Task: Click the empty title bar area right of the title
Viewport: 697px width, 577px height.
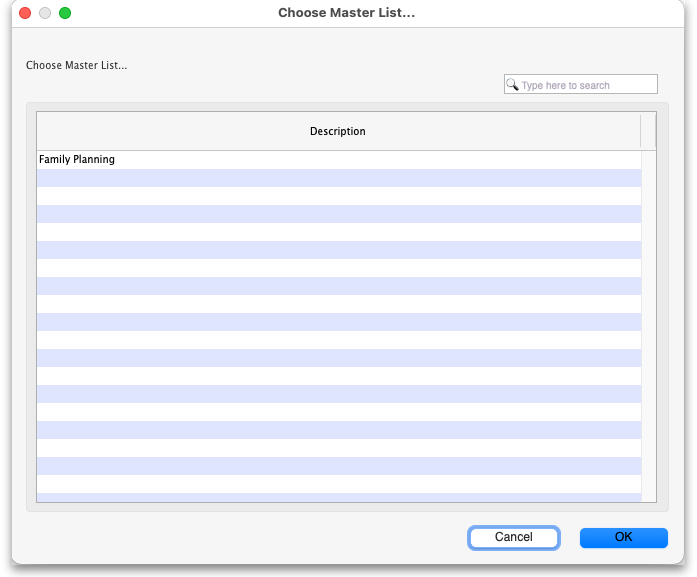Action: point(550,13)
